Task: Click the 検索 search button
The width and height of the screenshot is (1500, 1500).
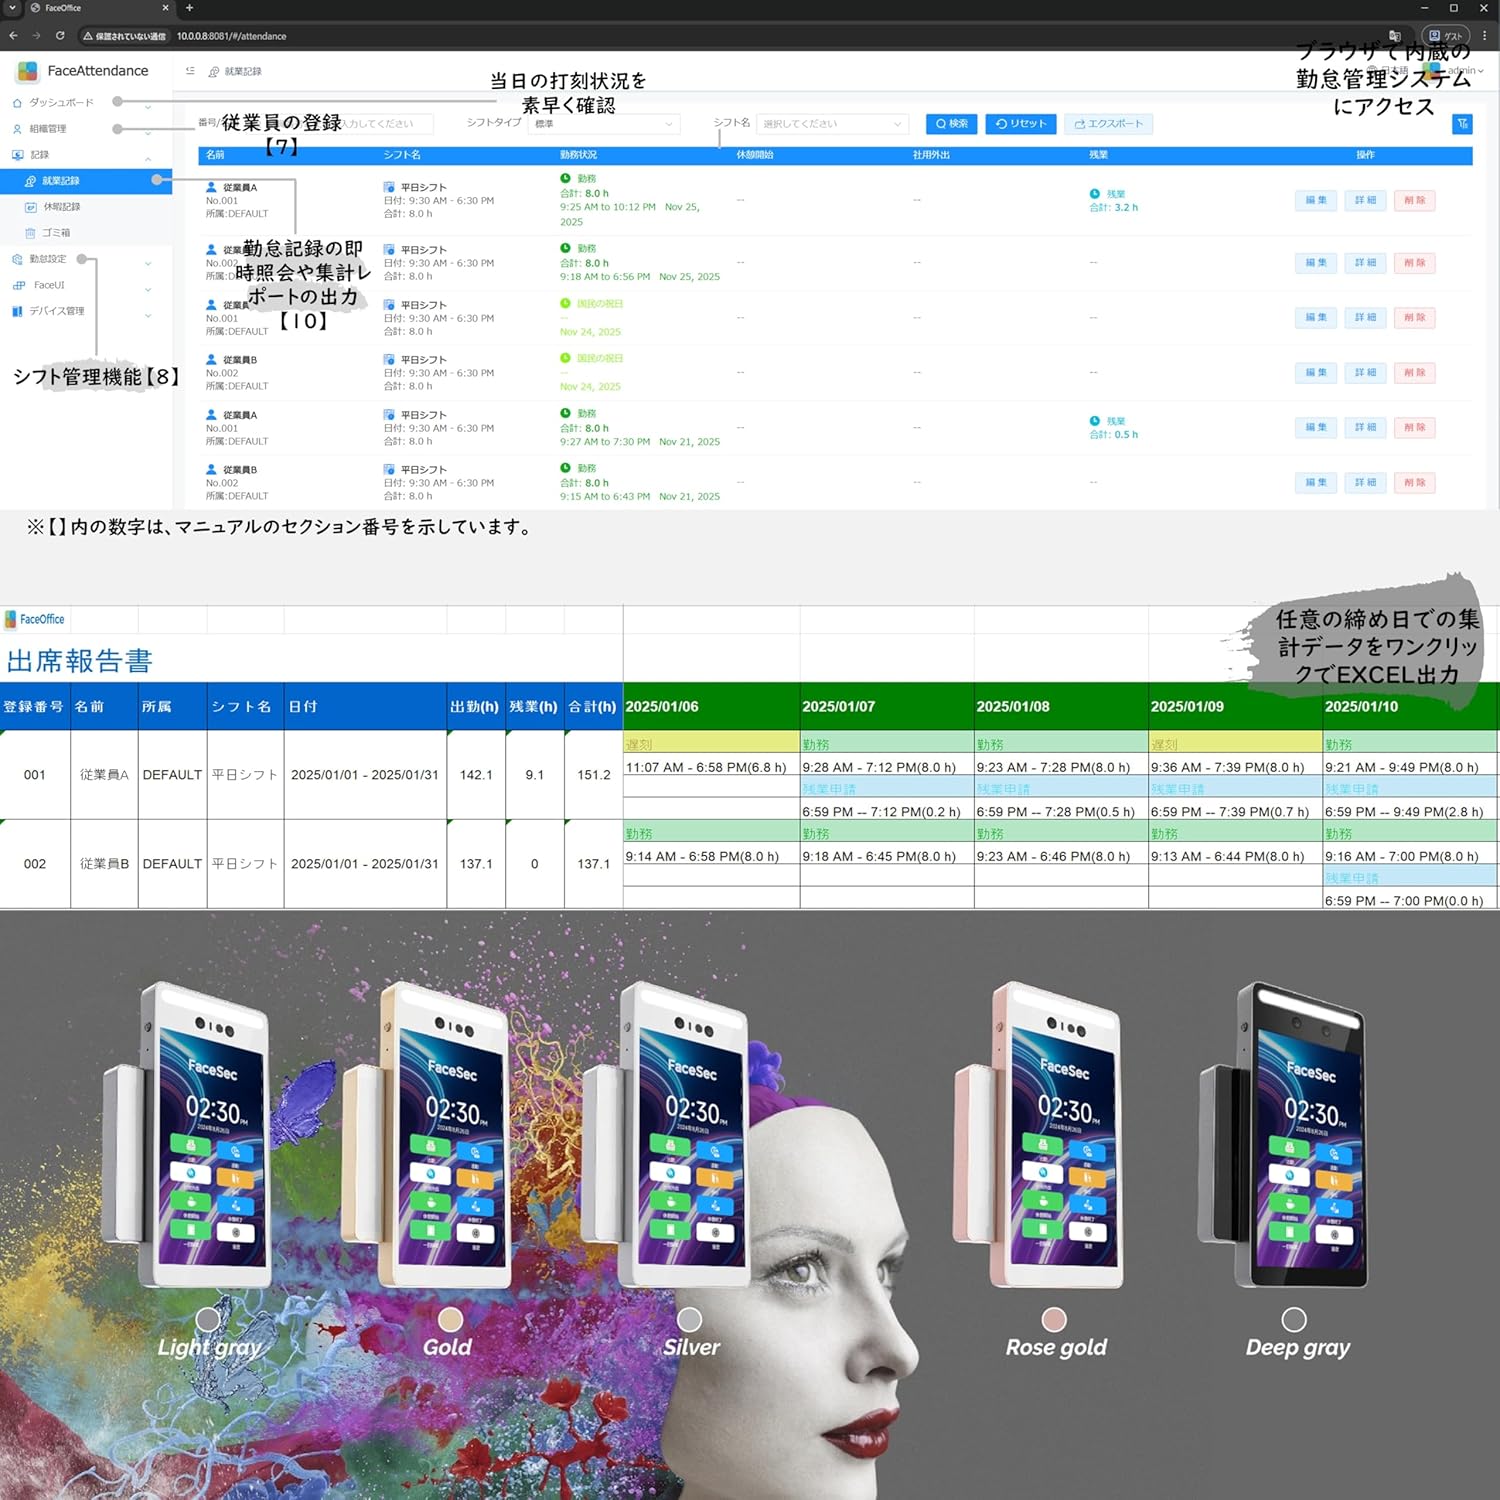Action: [950, 124]
